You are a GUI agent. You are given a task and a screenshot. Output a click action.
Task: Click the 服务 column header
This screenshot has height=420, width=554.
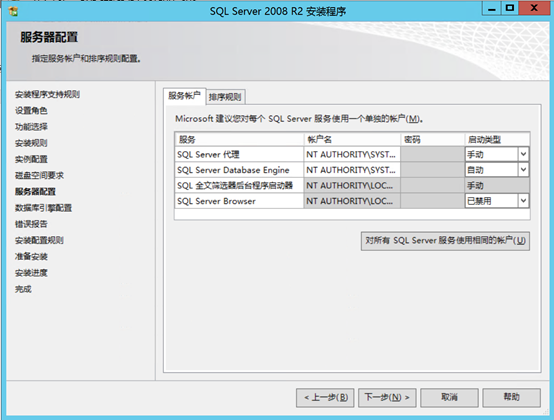(x=239, y=140)
